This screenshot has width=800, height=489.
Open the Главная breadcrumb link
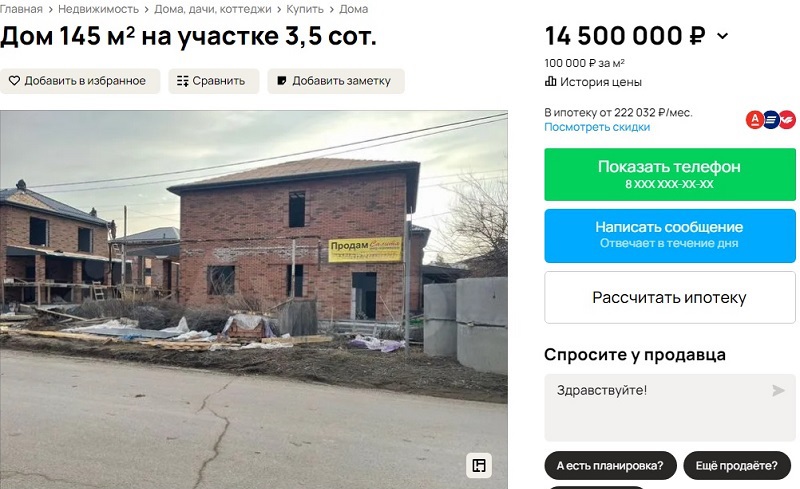coord(21,9)
